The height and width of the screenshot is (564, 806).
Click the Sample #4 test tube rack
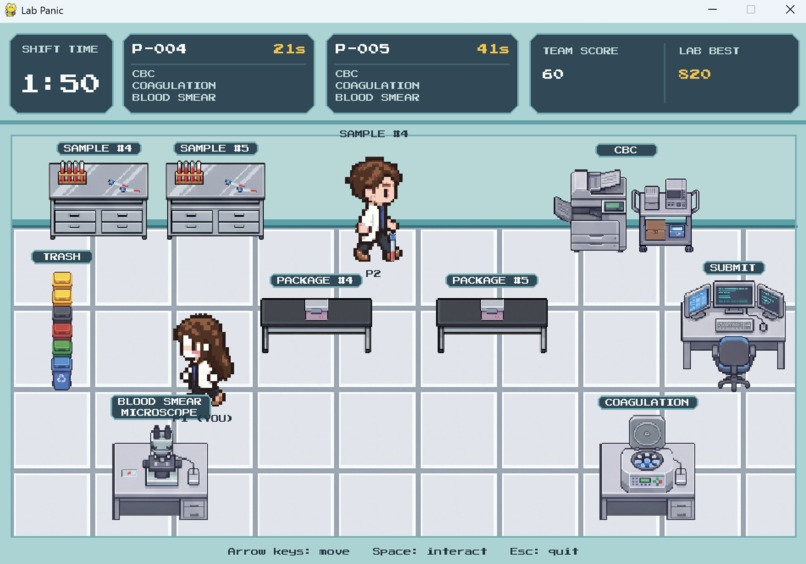click(x=72, y=172)
